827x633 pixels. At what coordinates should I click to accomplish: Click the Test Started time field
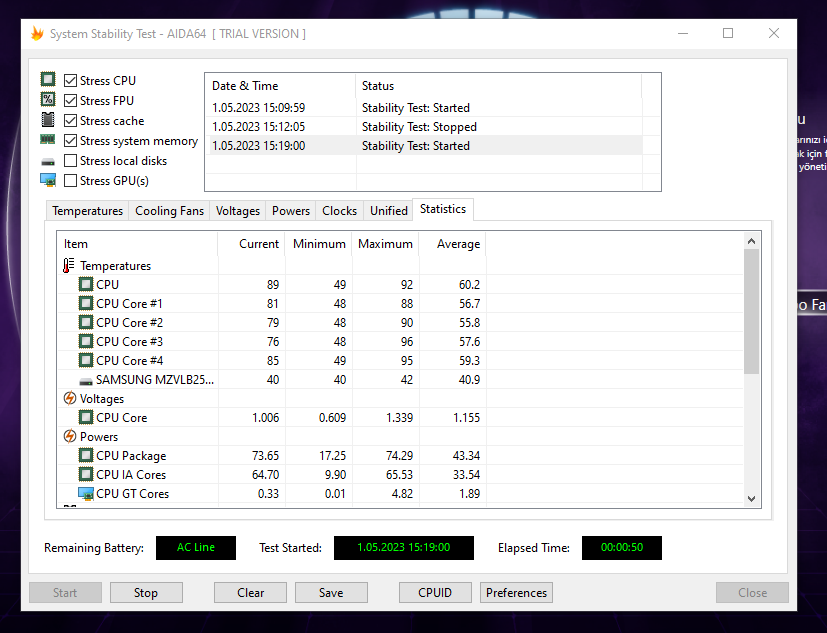403,548
